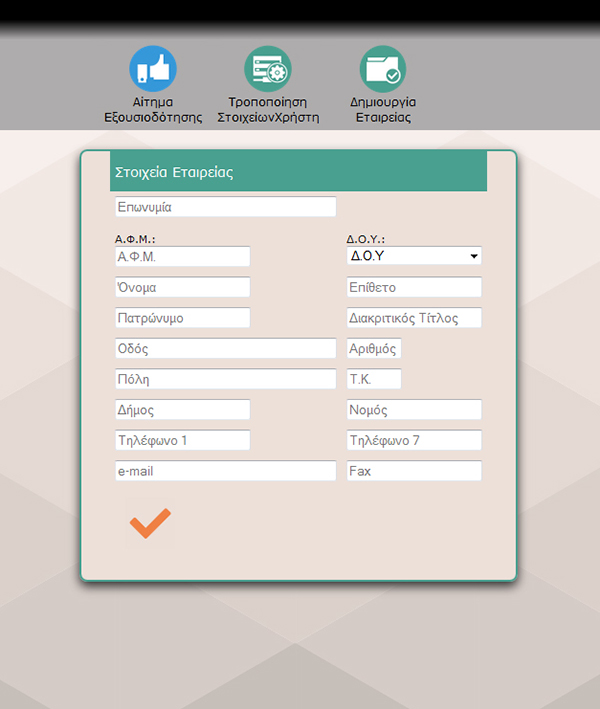
Task: Focus the Επωνυμία input field
Action: 225,207
